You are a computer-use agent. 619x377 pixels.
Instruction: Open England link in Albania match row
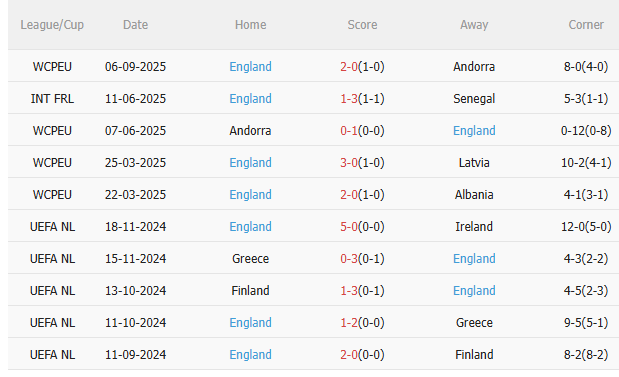click(250, 194)
